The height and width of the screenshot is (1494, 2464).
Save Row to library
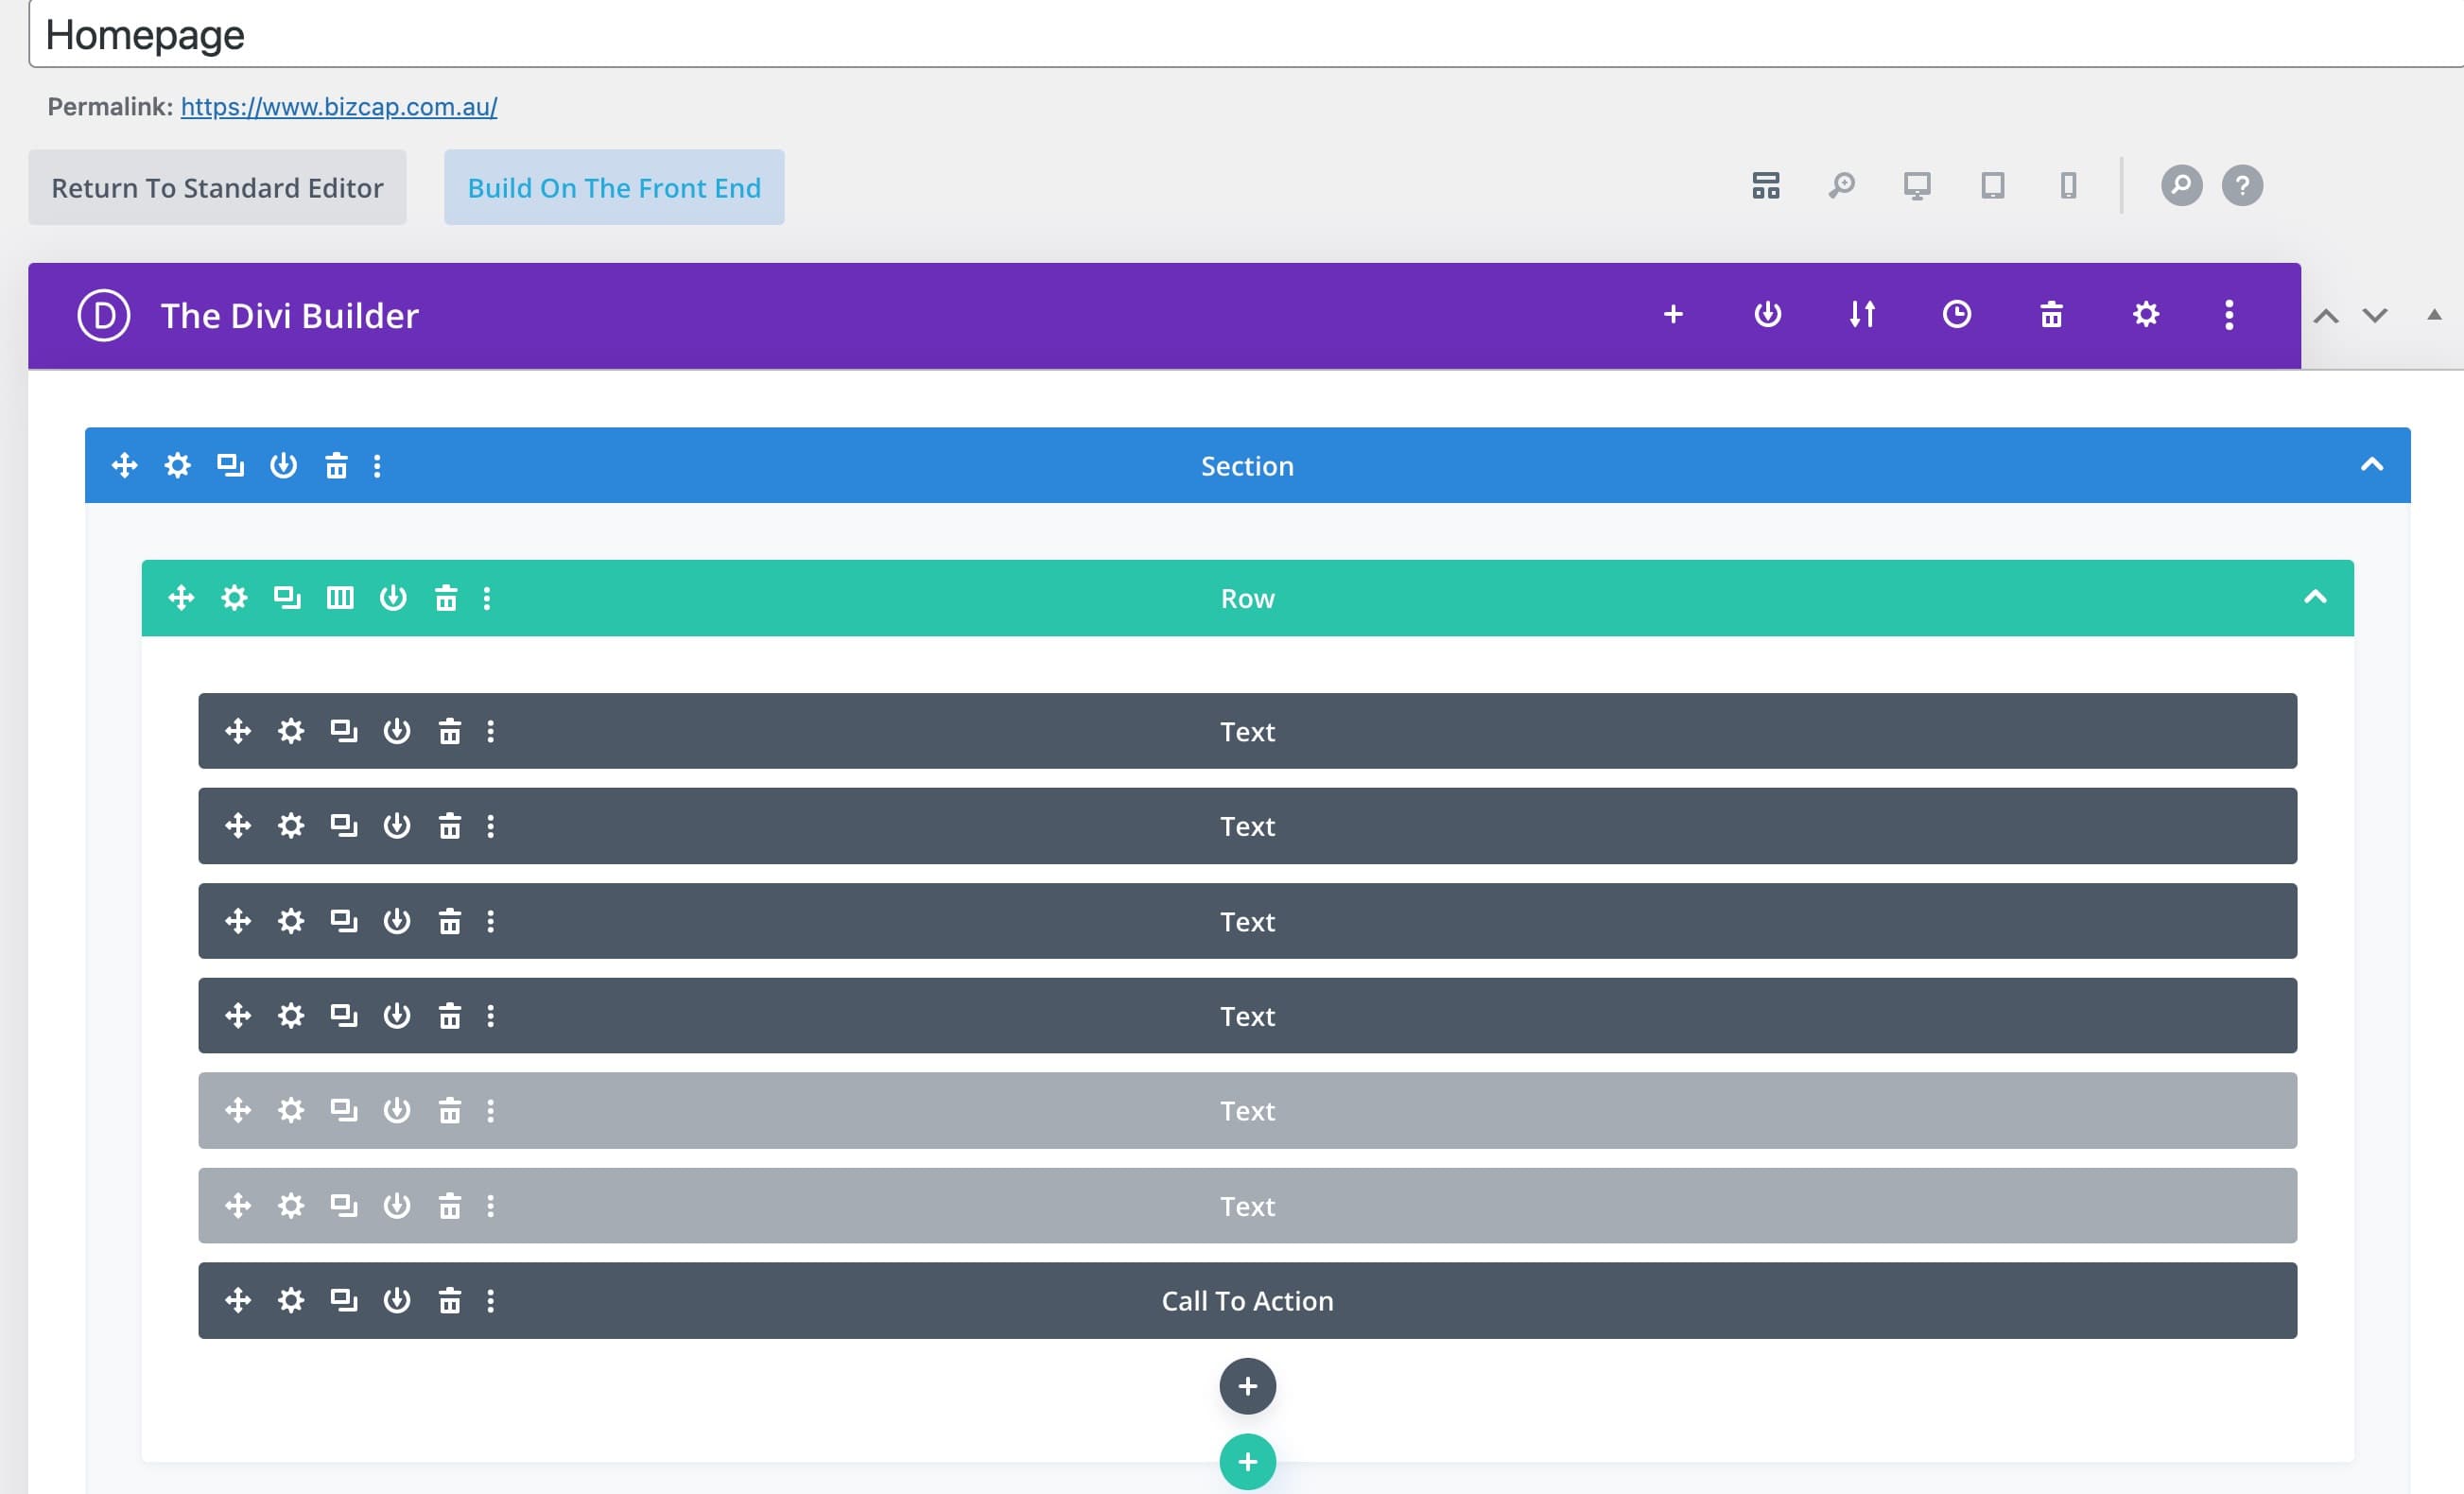pos(393,598)
